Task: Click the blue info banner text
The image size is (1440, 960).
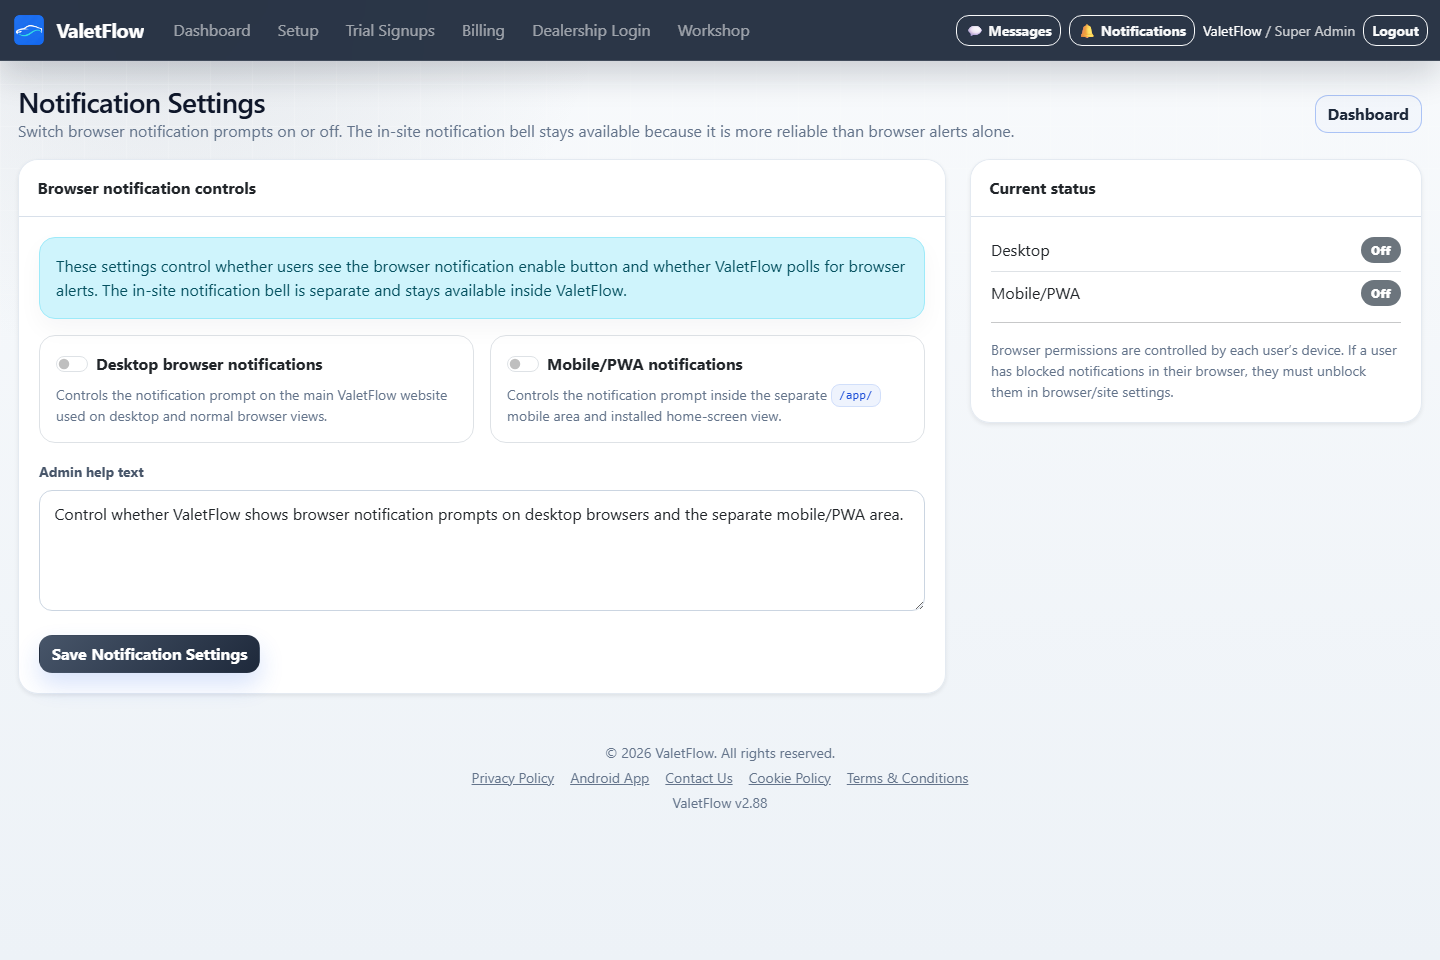Action: coord(482,278)
